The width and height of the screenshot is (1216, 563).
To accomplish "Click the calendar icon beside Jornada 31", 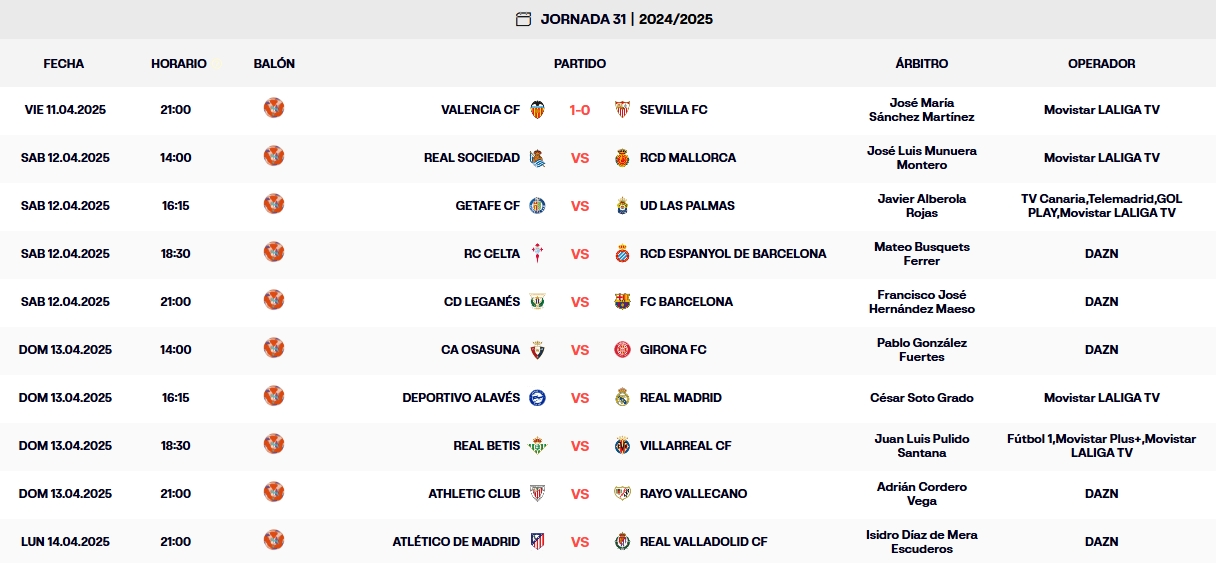I will [x=523, y=19].
